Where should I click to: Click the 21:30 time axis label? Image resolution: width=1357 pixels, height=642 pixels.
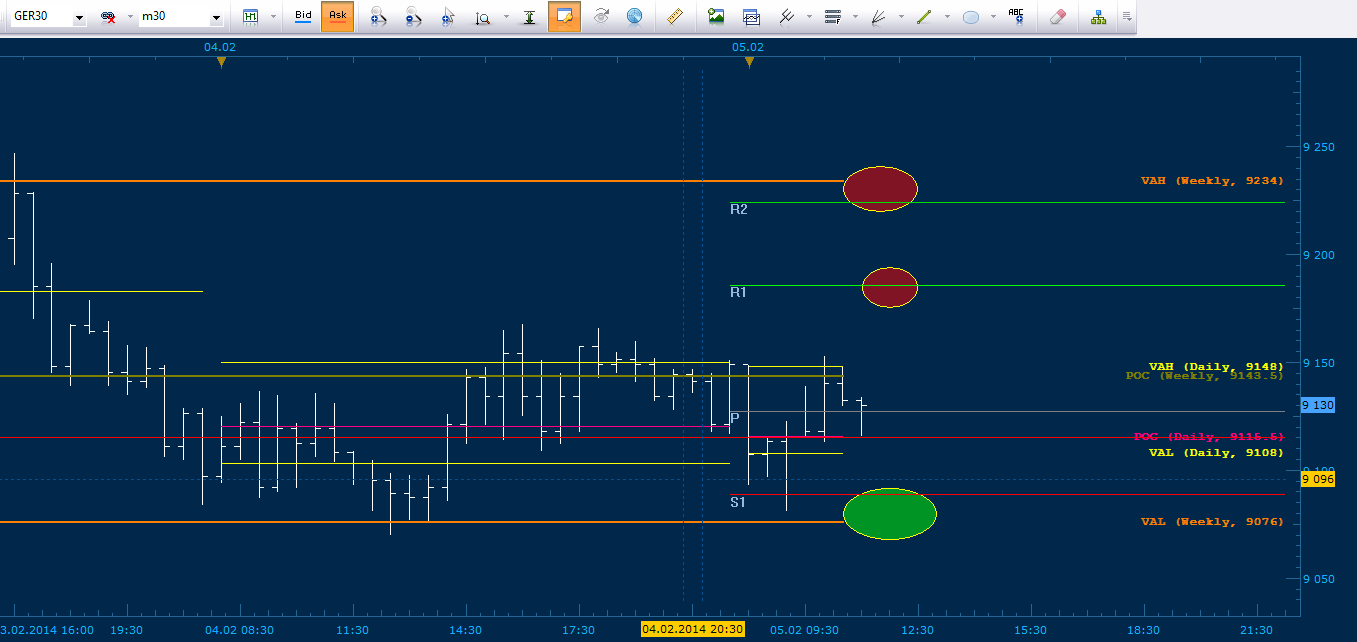tap(1256, 630)
